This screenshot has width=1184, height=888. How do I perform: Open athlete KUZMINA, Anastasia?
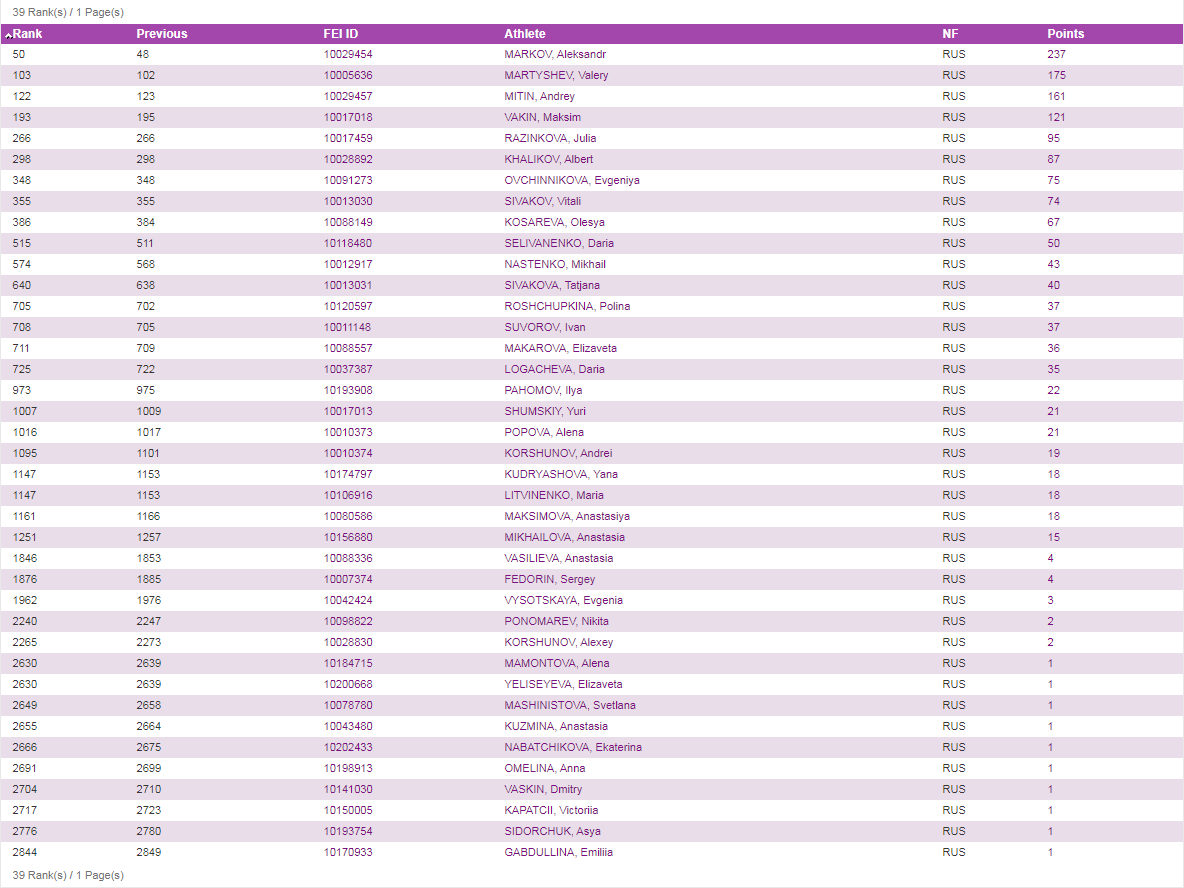tap(556, 726)
